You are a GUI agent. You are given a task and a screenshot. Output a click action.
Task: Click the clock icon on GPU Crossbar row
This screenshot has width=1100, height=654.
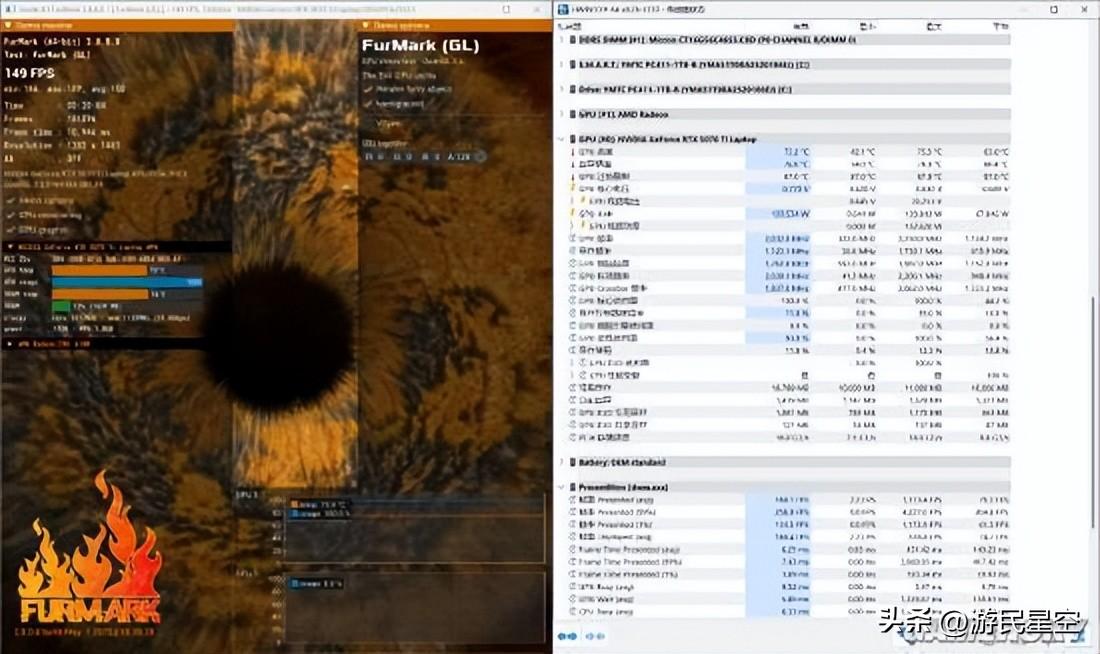573,288
